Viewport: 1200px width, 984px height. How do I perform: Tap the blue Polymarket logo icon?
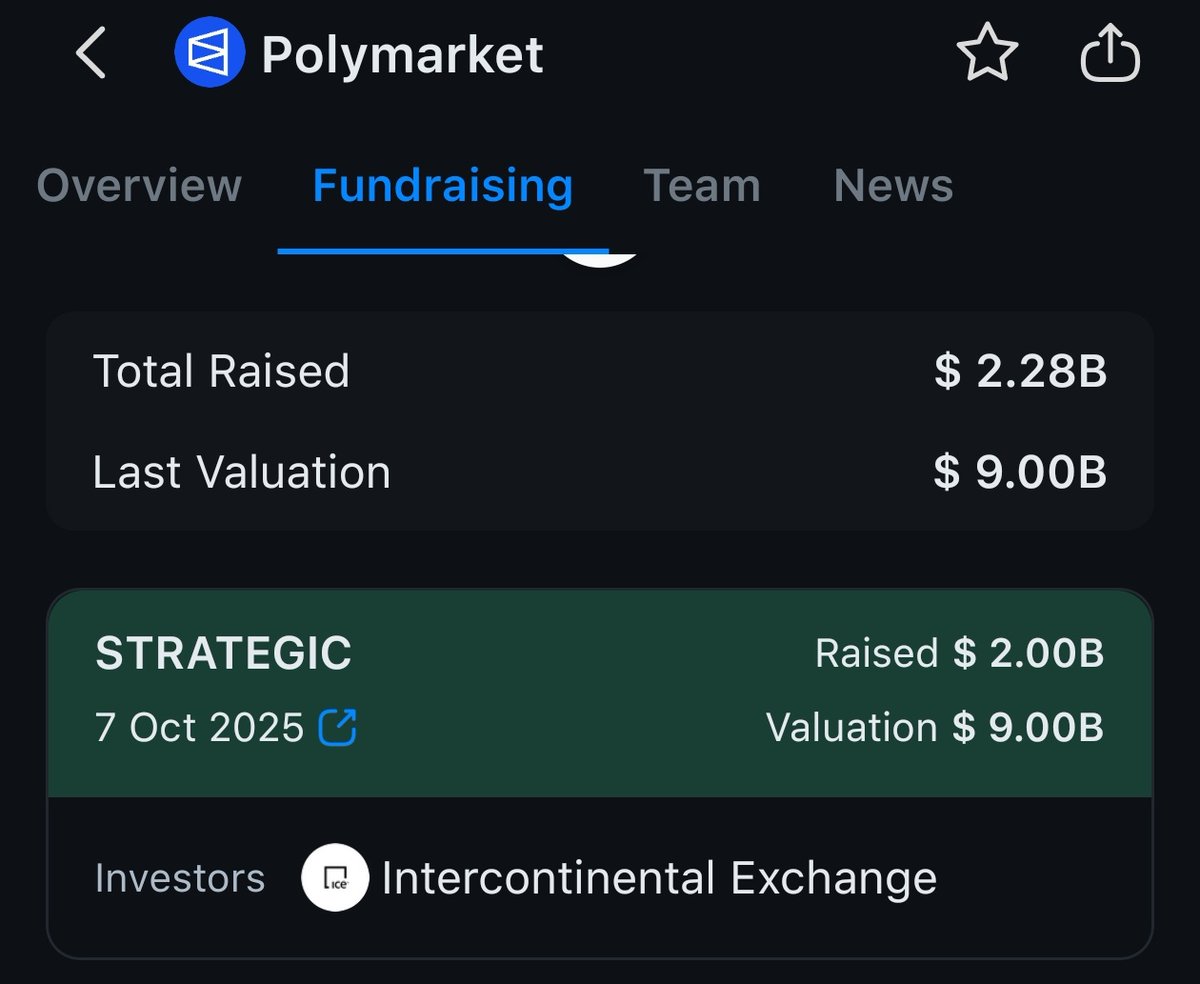210,53
